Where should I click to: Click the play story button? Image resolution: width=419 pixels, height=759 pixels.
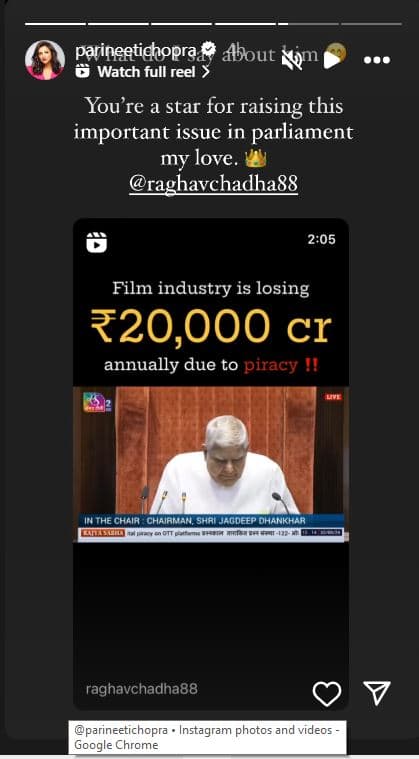pyautogui.click(x=332, y=60)
